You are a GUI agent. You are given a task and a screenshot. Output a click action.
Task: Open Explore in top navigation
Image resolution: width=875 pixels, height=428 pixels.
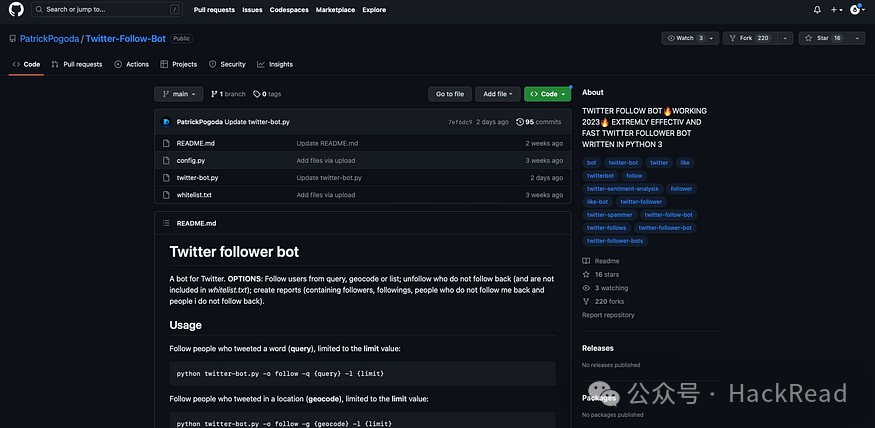click(x=374, y=10)
